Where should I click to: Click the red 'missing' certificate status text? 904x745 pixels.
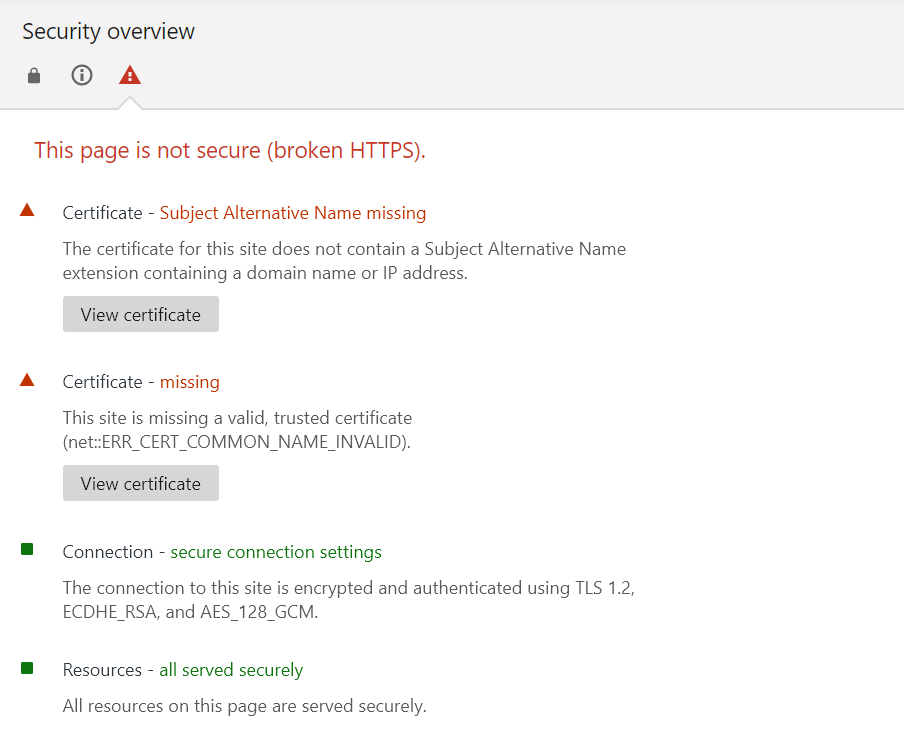point(189,382)
